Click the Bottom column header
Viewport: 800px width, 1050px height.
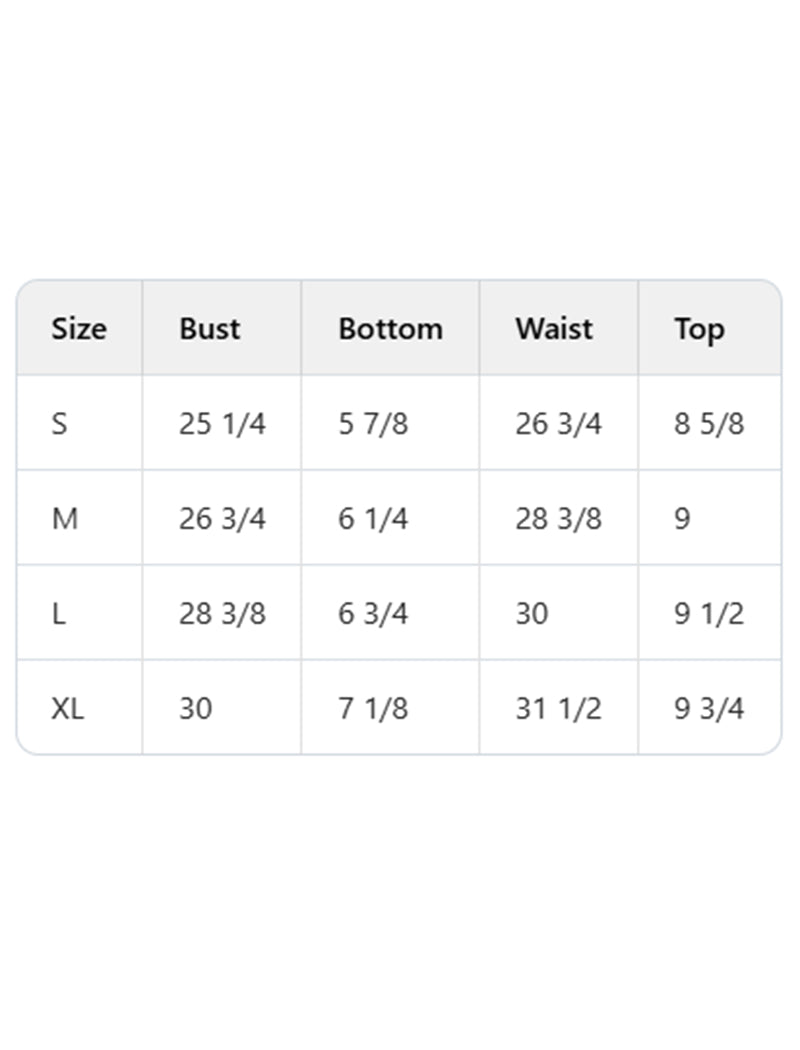390,329
